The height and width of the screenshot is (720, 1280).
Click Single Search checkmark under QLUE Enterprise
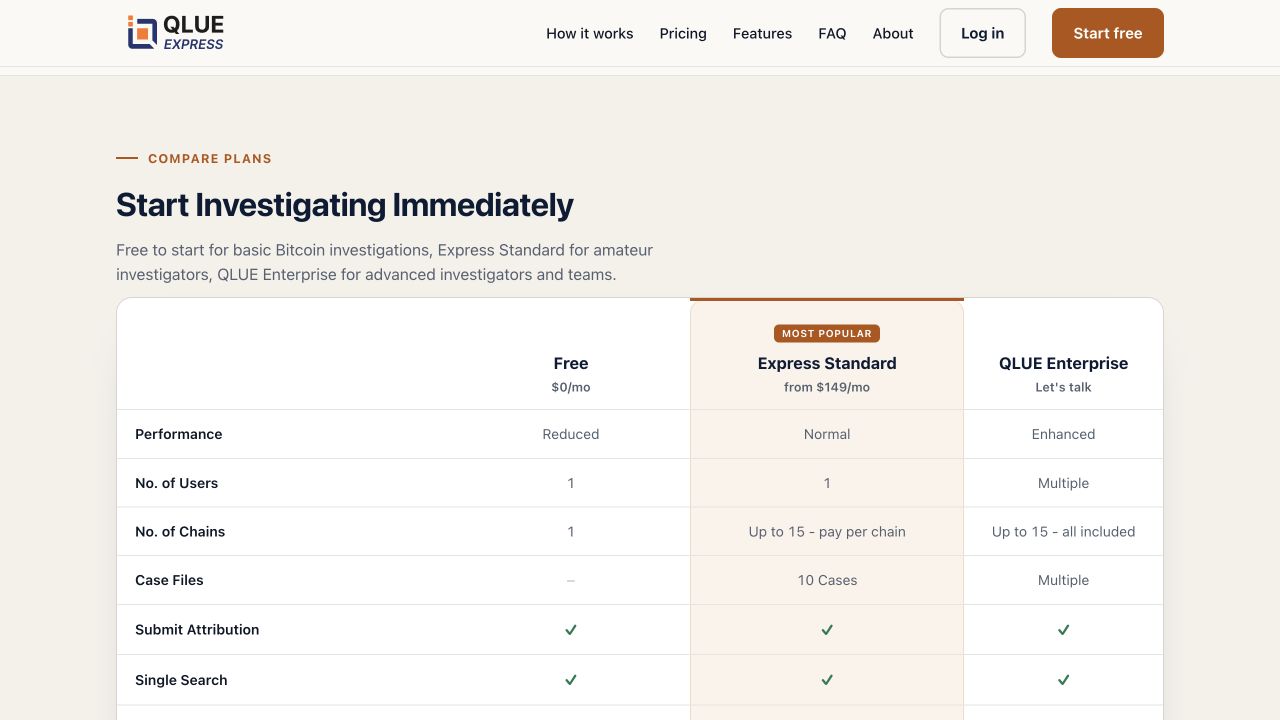[1063, 680]
